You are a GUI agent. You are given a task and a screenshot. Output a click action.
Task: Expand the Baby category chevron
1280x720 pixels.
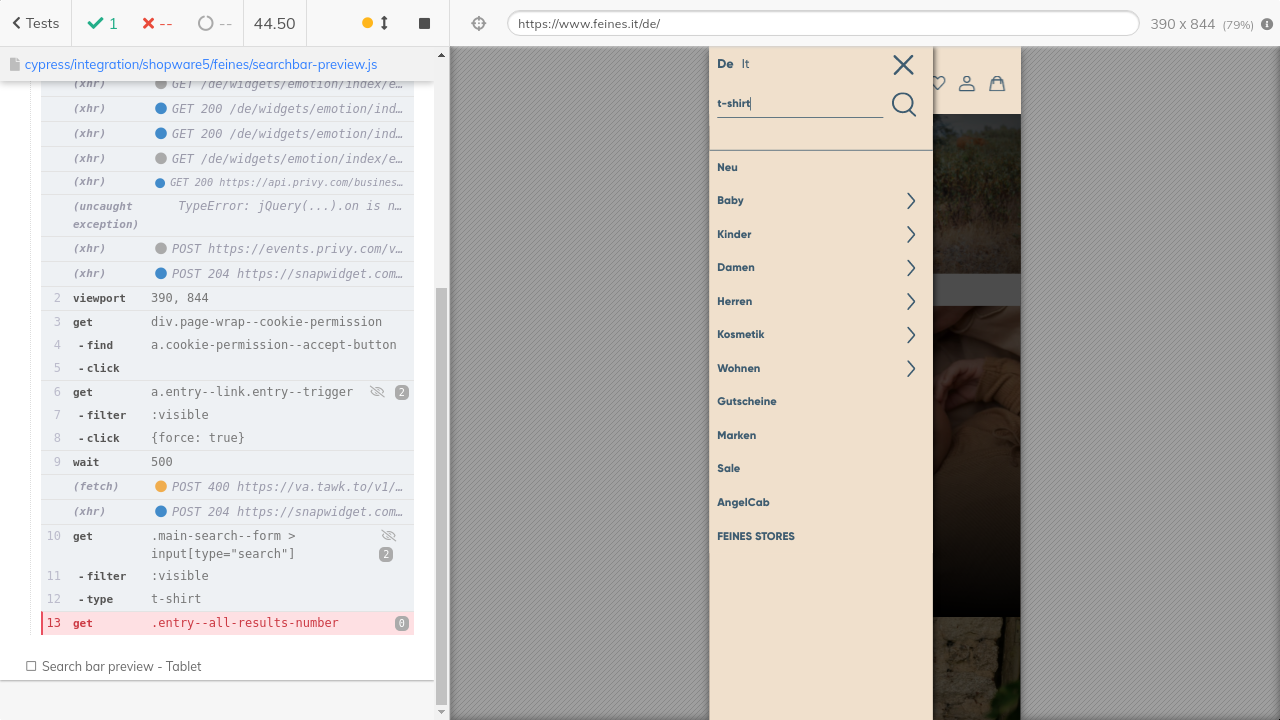tap(910, 201)
